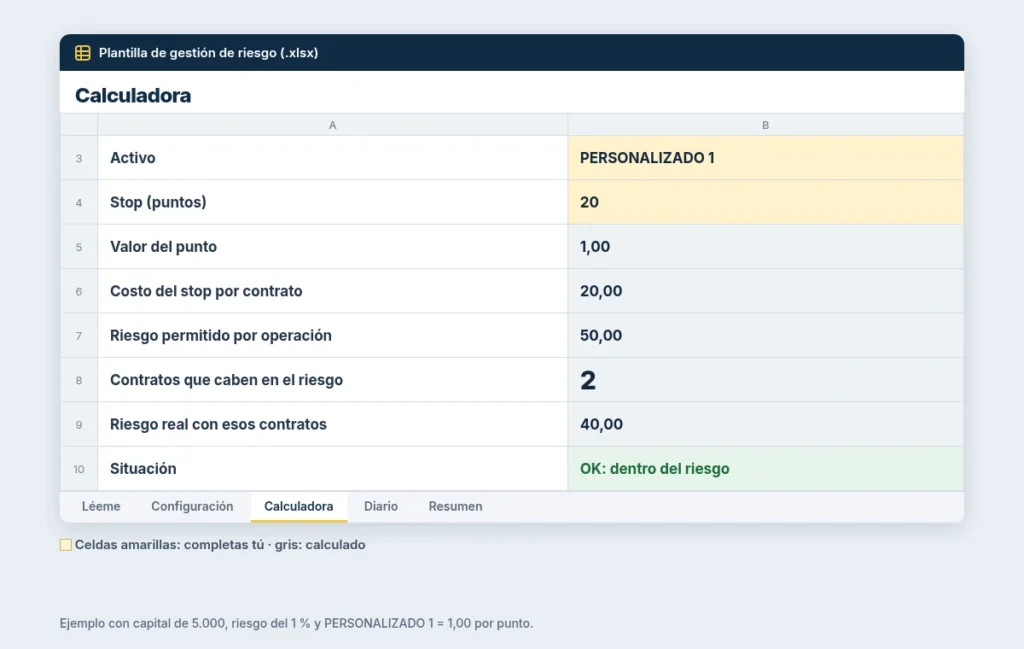Viewport: 1024px width, 649px height.
Task: Select row 5 header
Action: pos(79,247)
